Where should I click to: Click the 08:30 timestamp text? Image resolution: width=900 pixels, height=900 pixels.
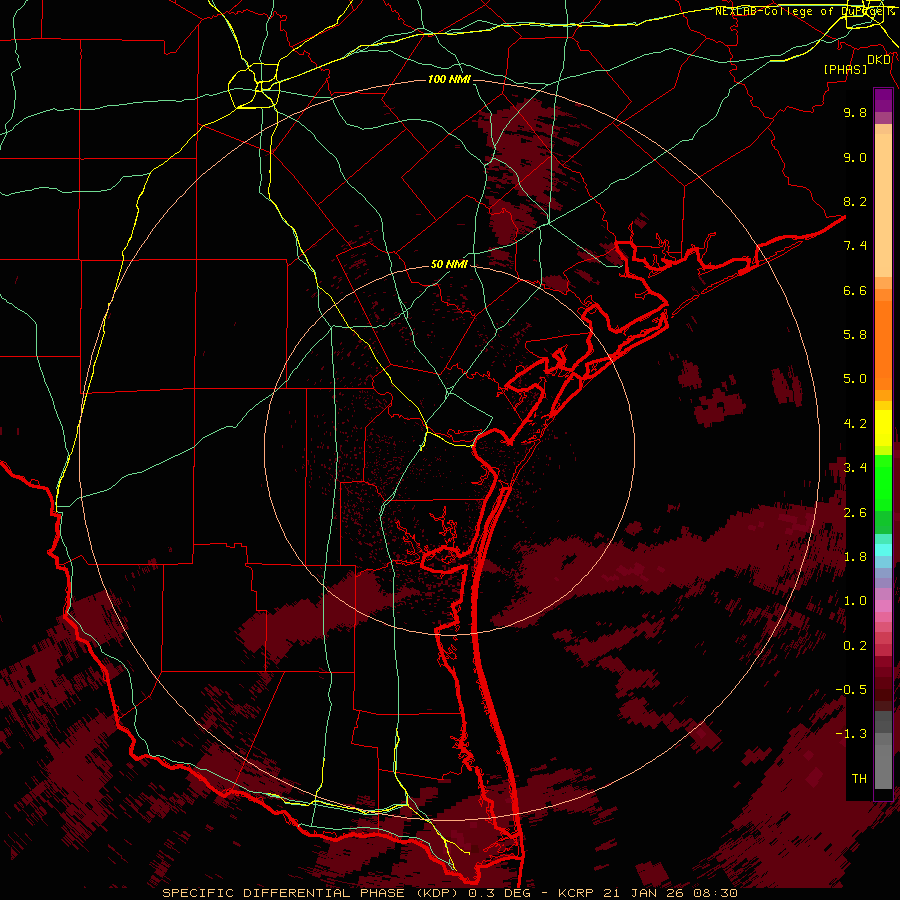[717, 893]
